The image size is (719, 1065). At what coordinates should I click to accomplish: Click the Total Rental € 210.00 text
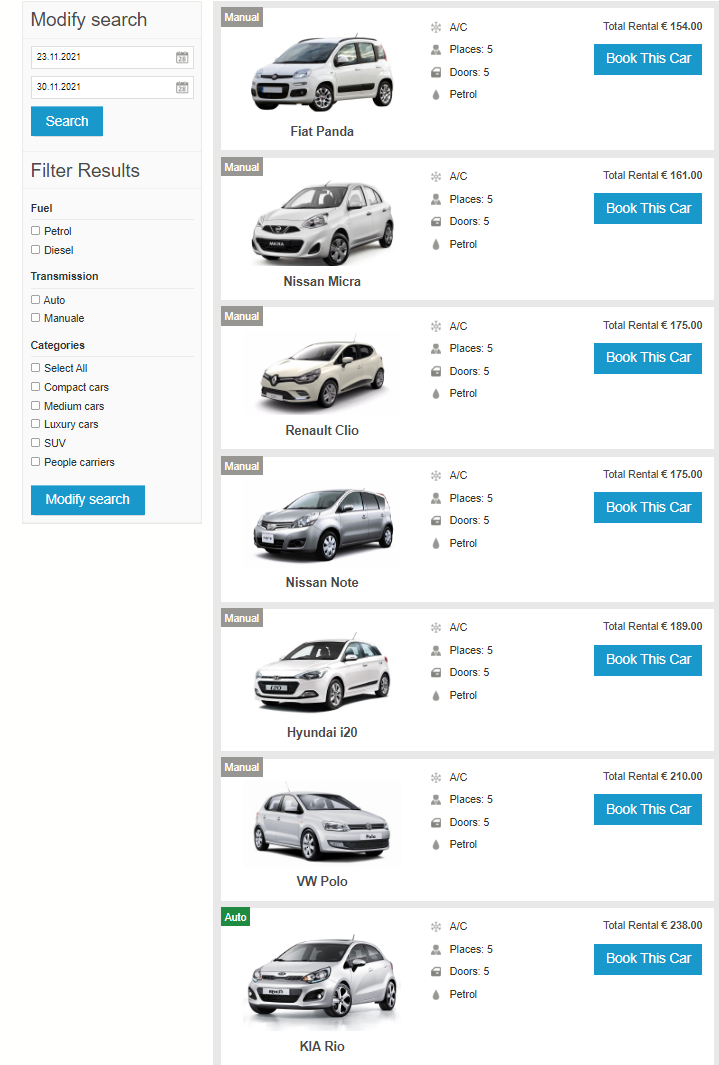coord(652,776)
